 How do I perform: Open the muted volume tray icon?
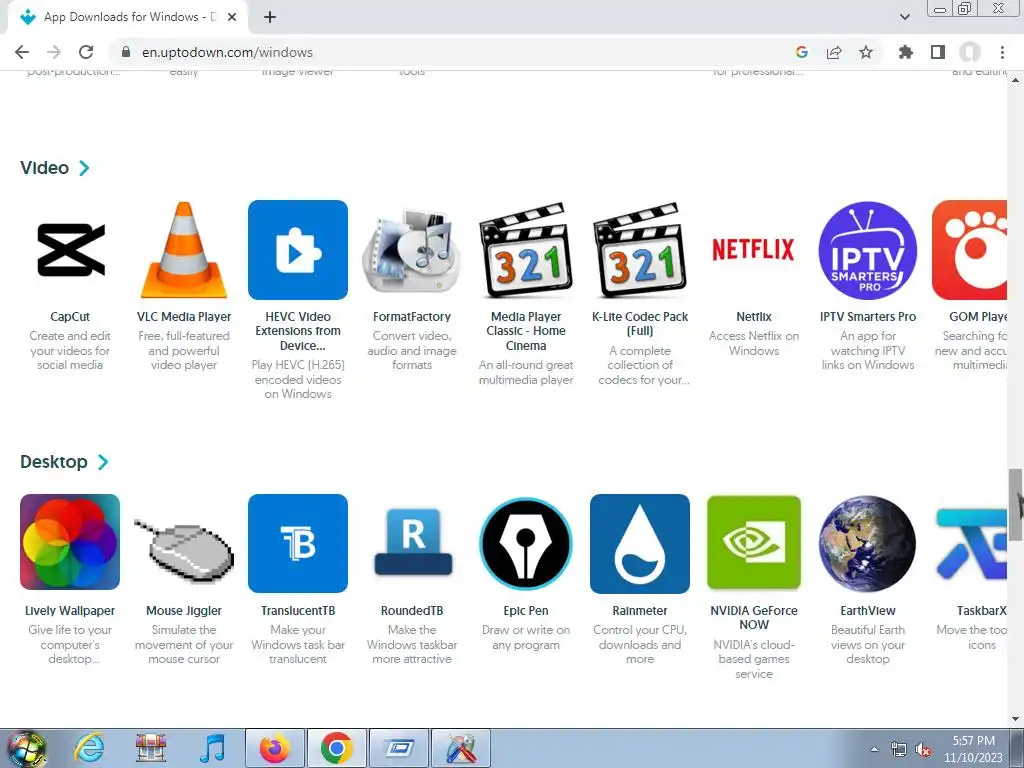923,750
